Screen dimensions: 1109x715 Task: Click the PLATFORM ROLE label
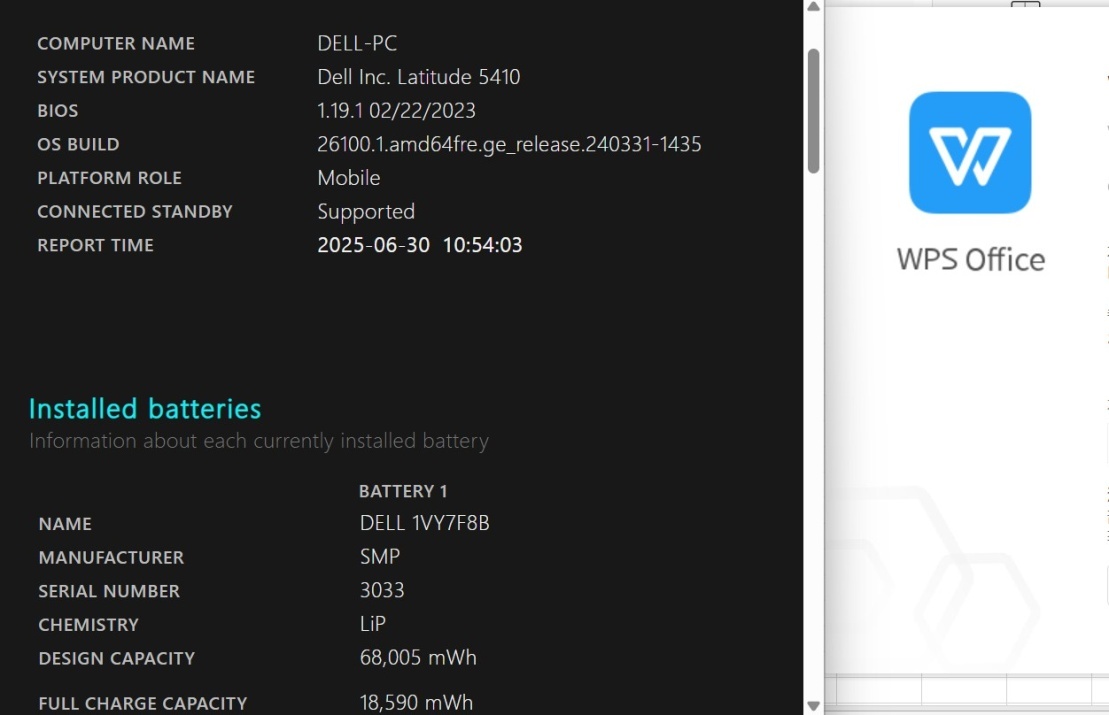(110, 178)
